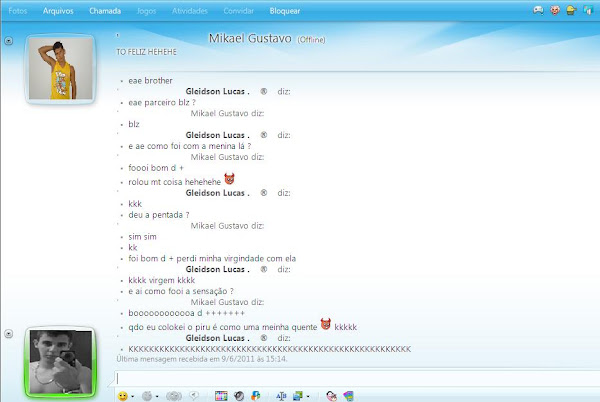Open the background picker dropdown arrow
The height and width of the screenshot is (402, 600).
tap(308, 396)
